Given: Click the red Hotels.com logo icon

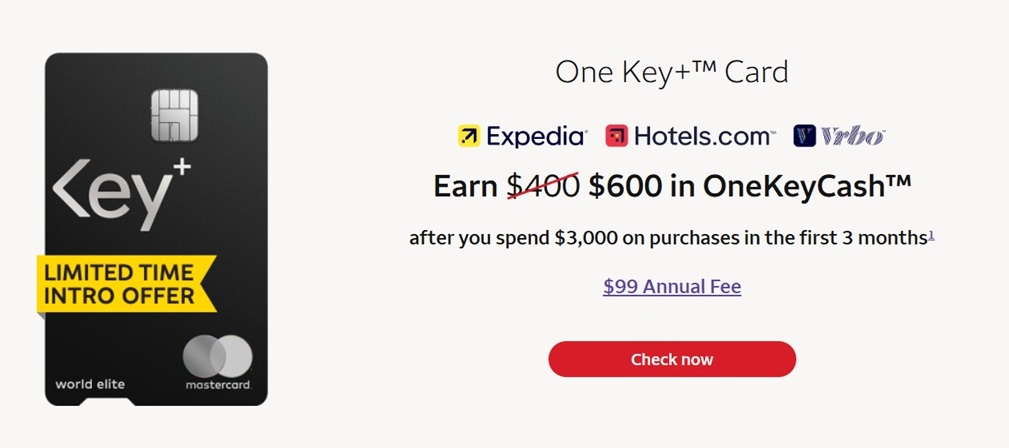Looking at the screenshot, I should point(616,136).
